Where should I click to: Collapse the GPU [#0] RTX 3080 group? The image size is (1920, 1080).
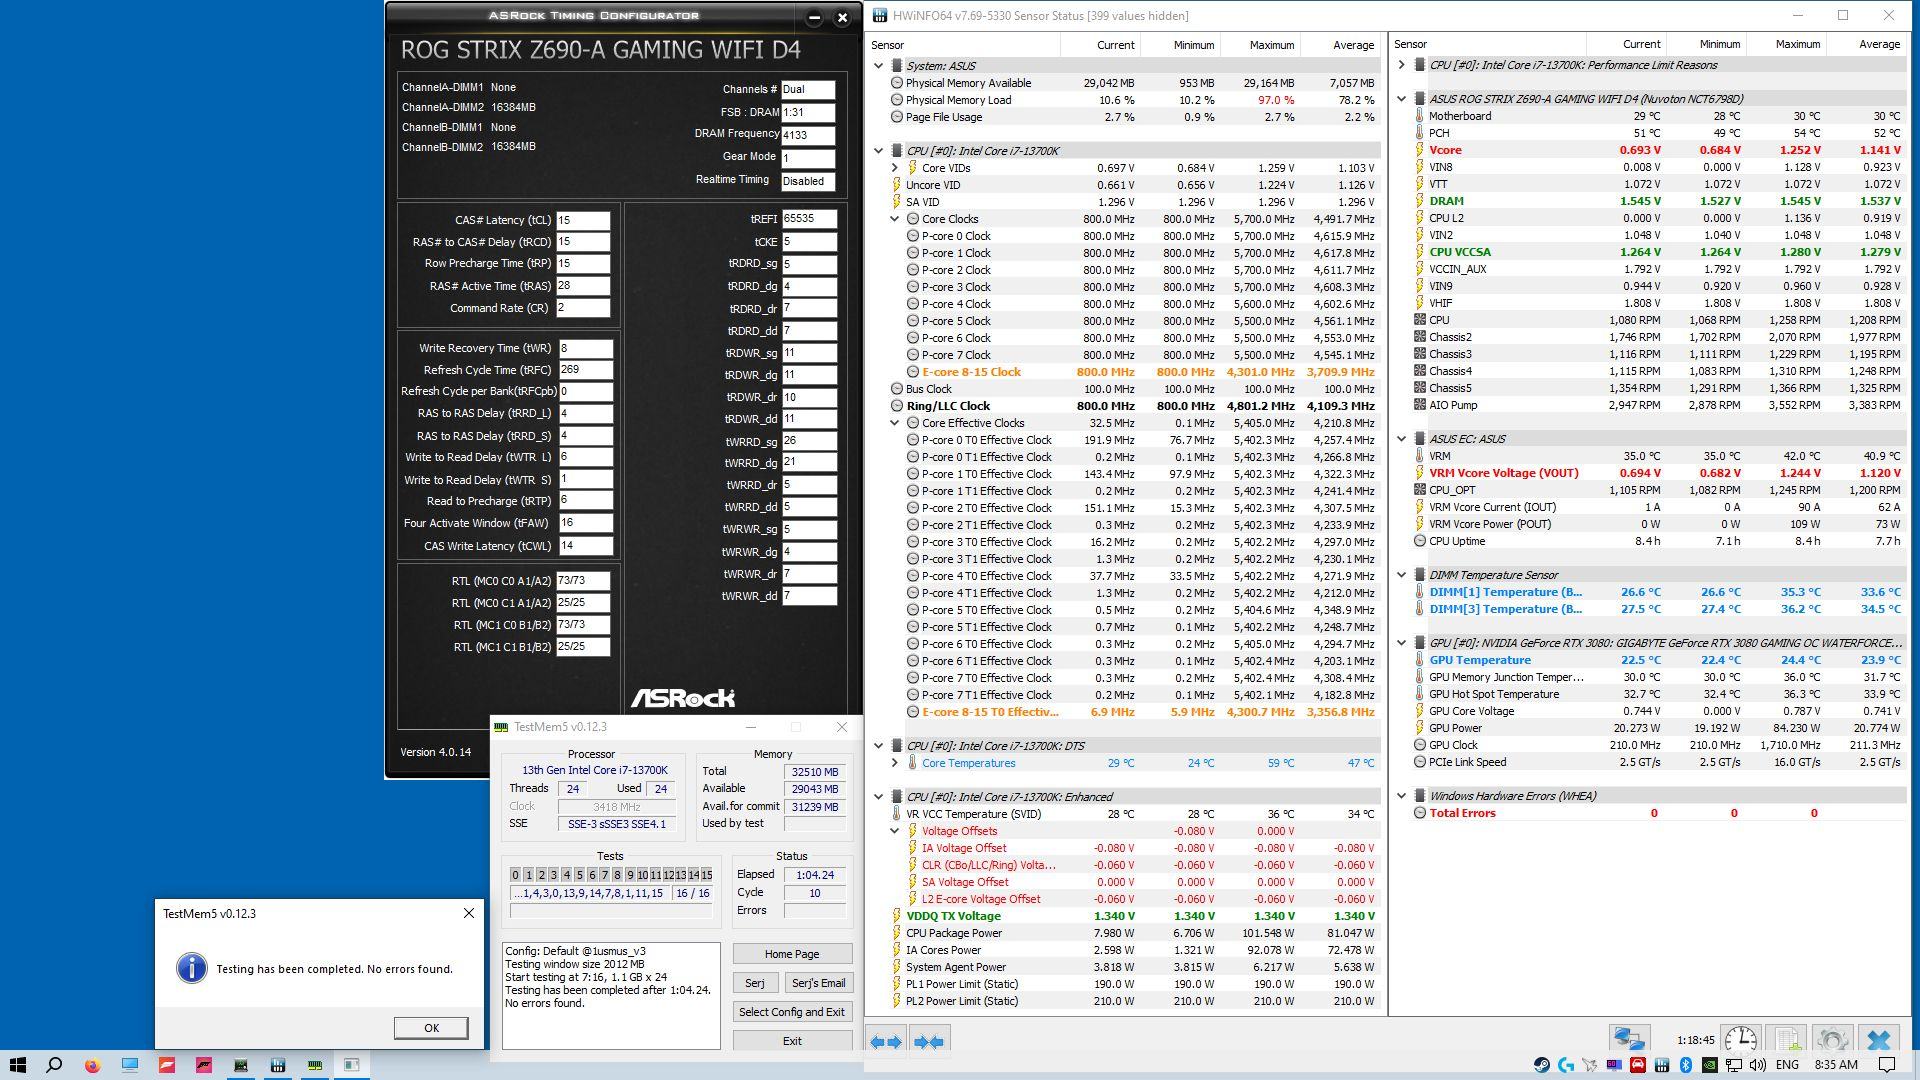coord(1402,643)
